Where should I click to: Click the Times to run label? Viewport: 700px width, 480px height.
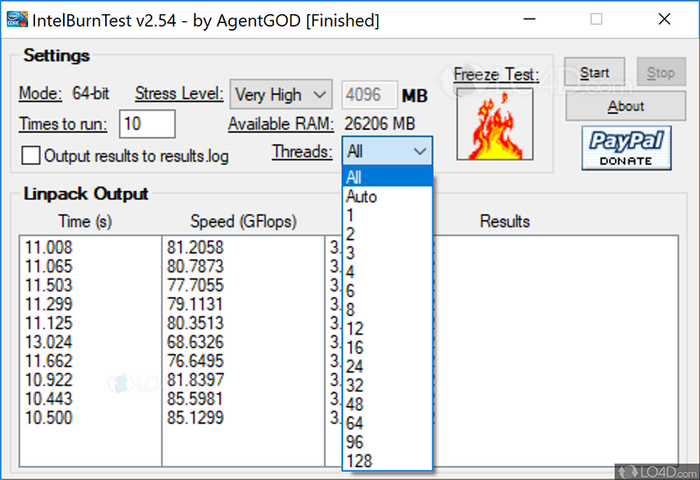click(x=63, y=124)
